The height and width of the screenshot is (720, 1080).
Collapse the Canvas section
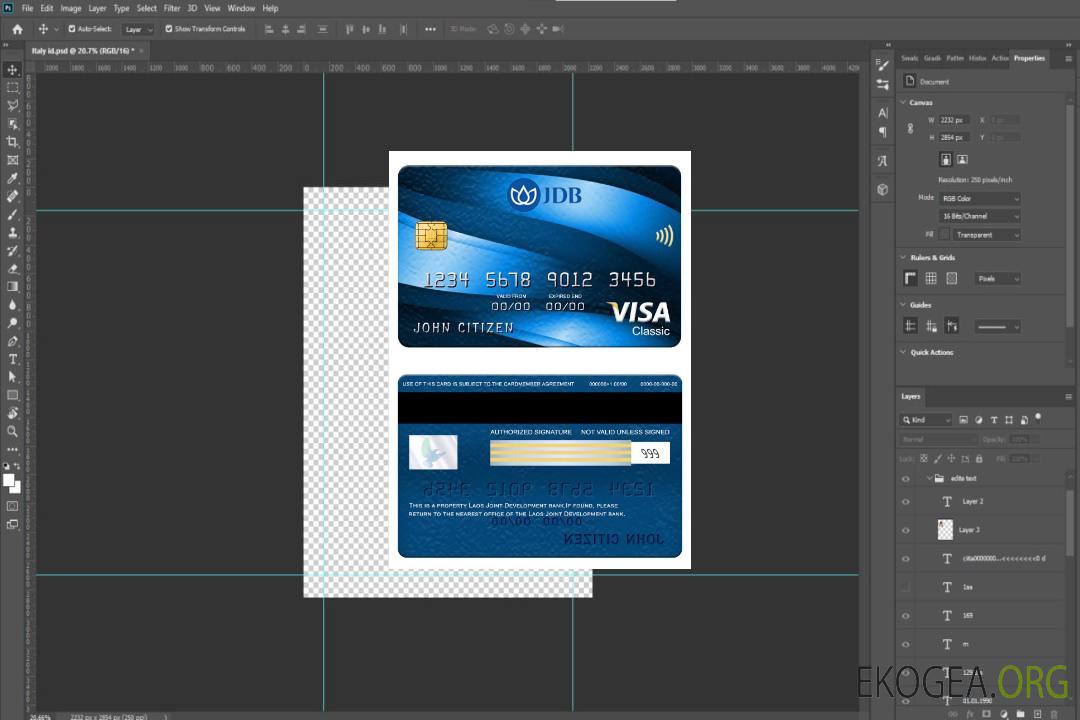(x=903, y=102)
